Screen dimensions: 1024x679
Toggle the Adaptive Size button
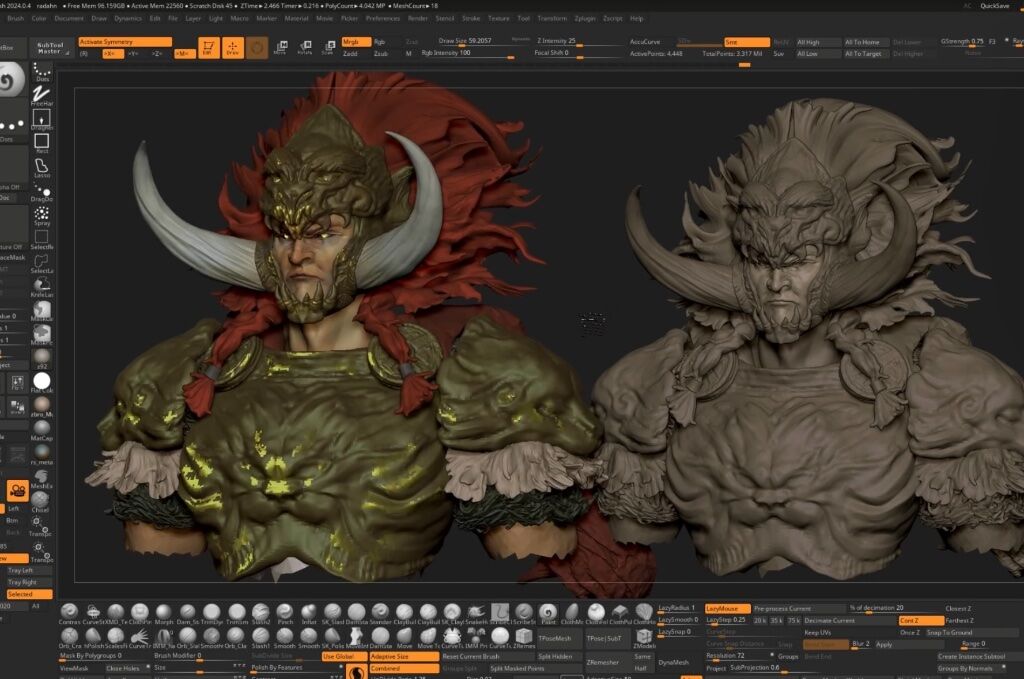(404, 657)
